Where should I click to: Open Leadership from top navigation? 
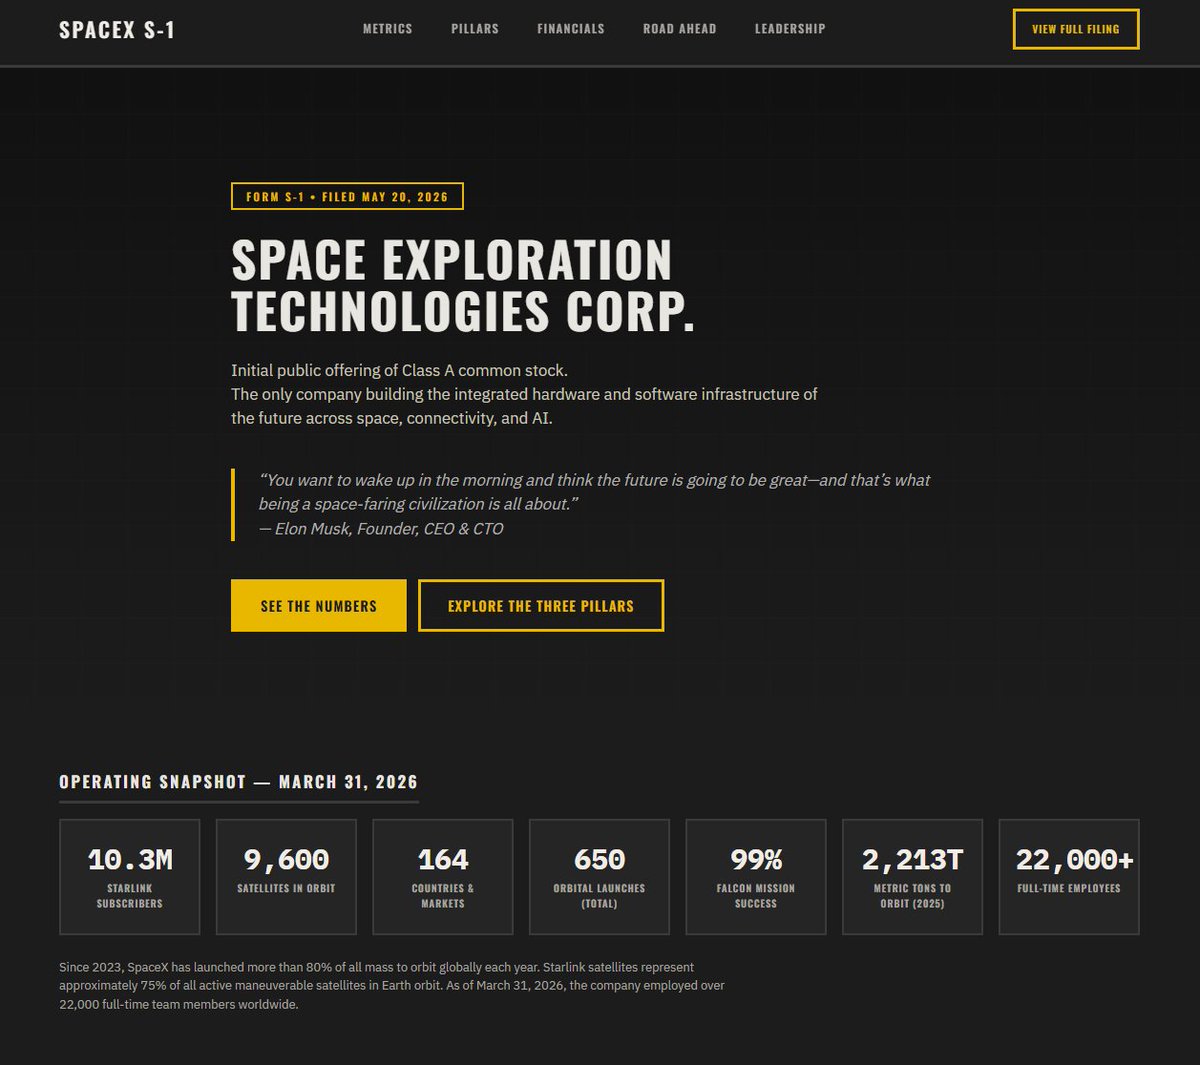tap(790, 29)
